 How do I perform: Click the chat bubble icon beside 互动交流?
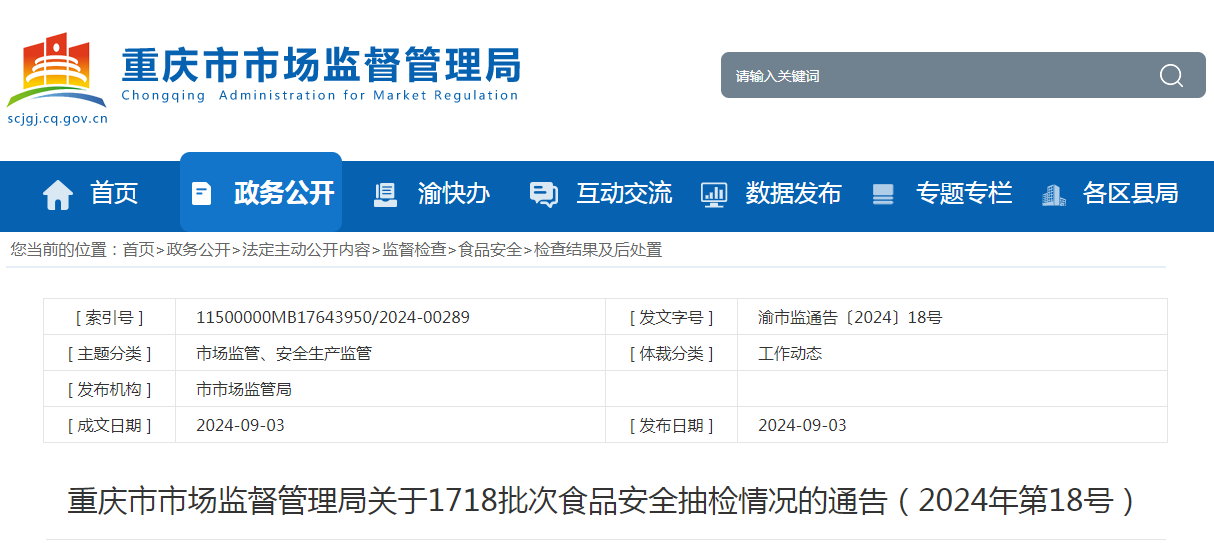(x=543, y=194)
